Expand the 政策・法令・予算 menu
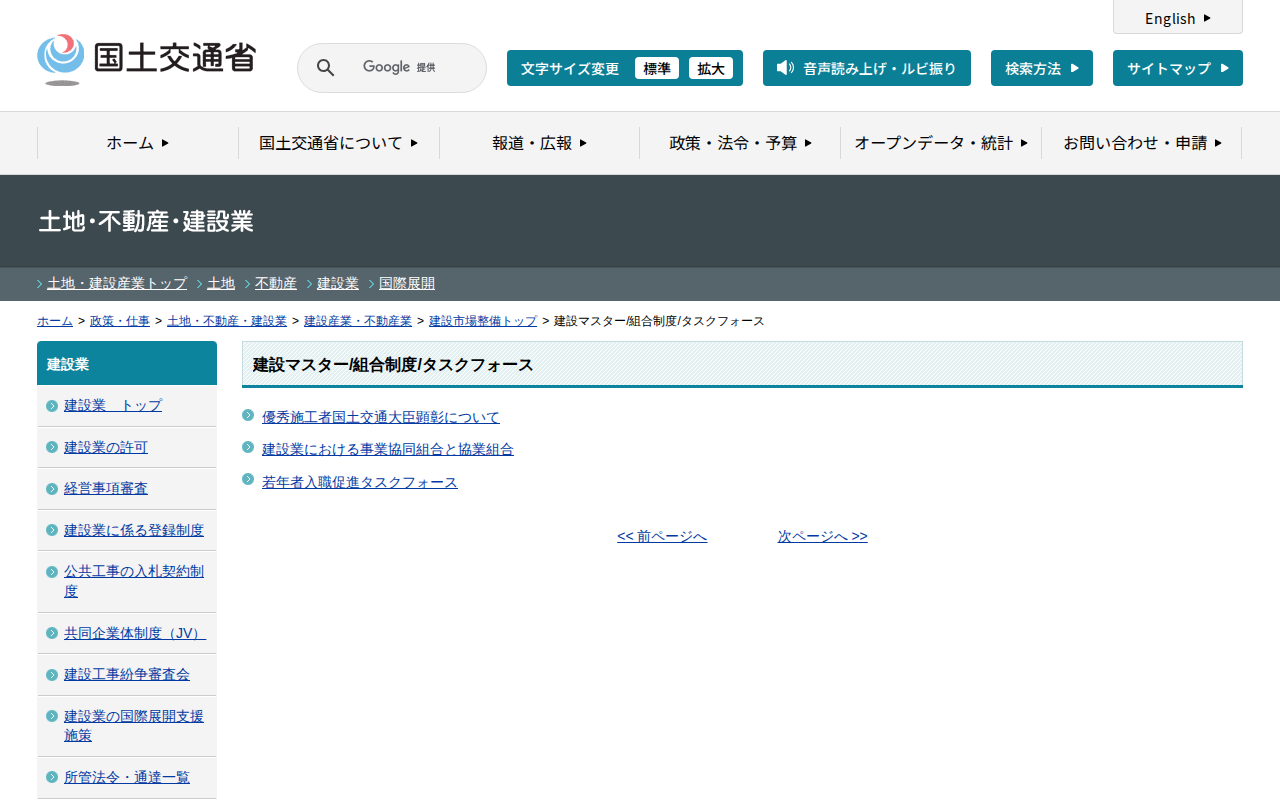The width and height of the screenshot is (1280, 800). coord(740,143)
